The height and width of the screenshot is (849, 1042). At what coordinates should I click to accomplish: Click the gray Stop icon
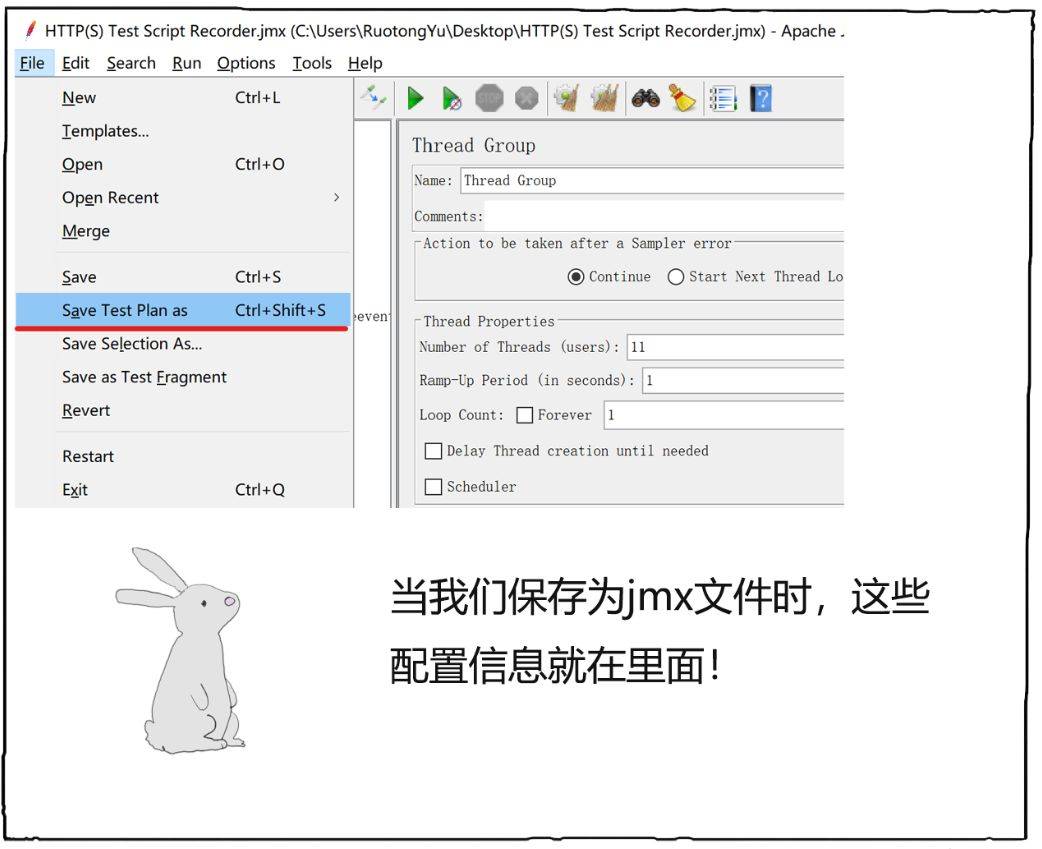489,99
